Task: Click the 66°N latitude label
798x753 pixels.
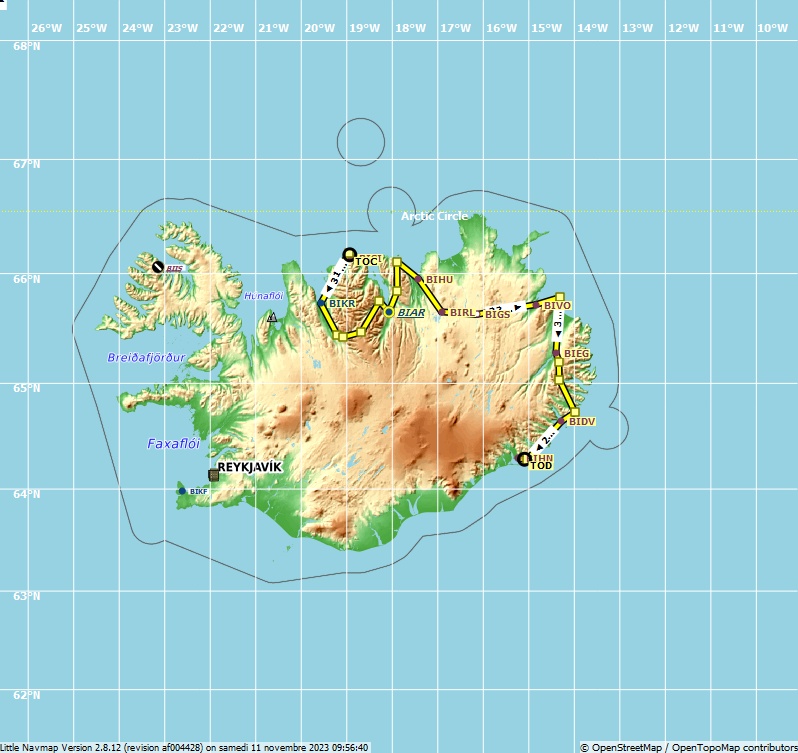Action: point(26,279)
